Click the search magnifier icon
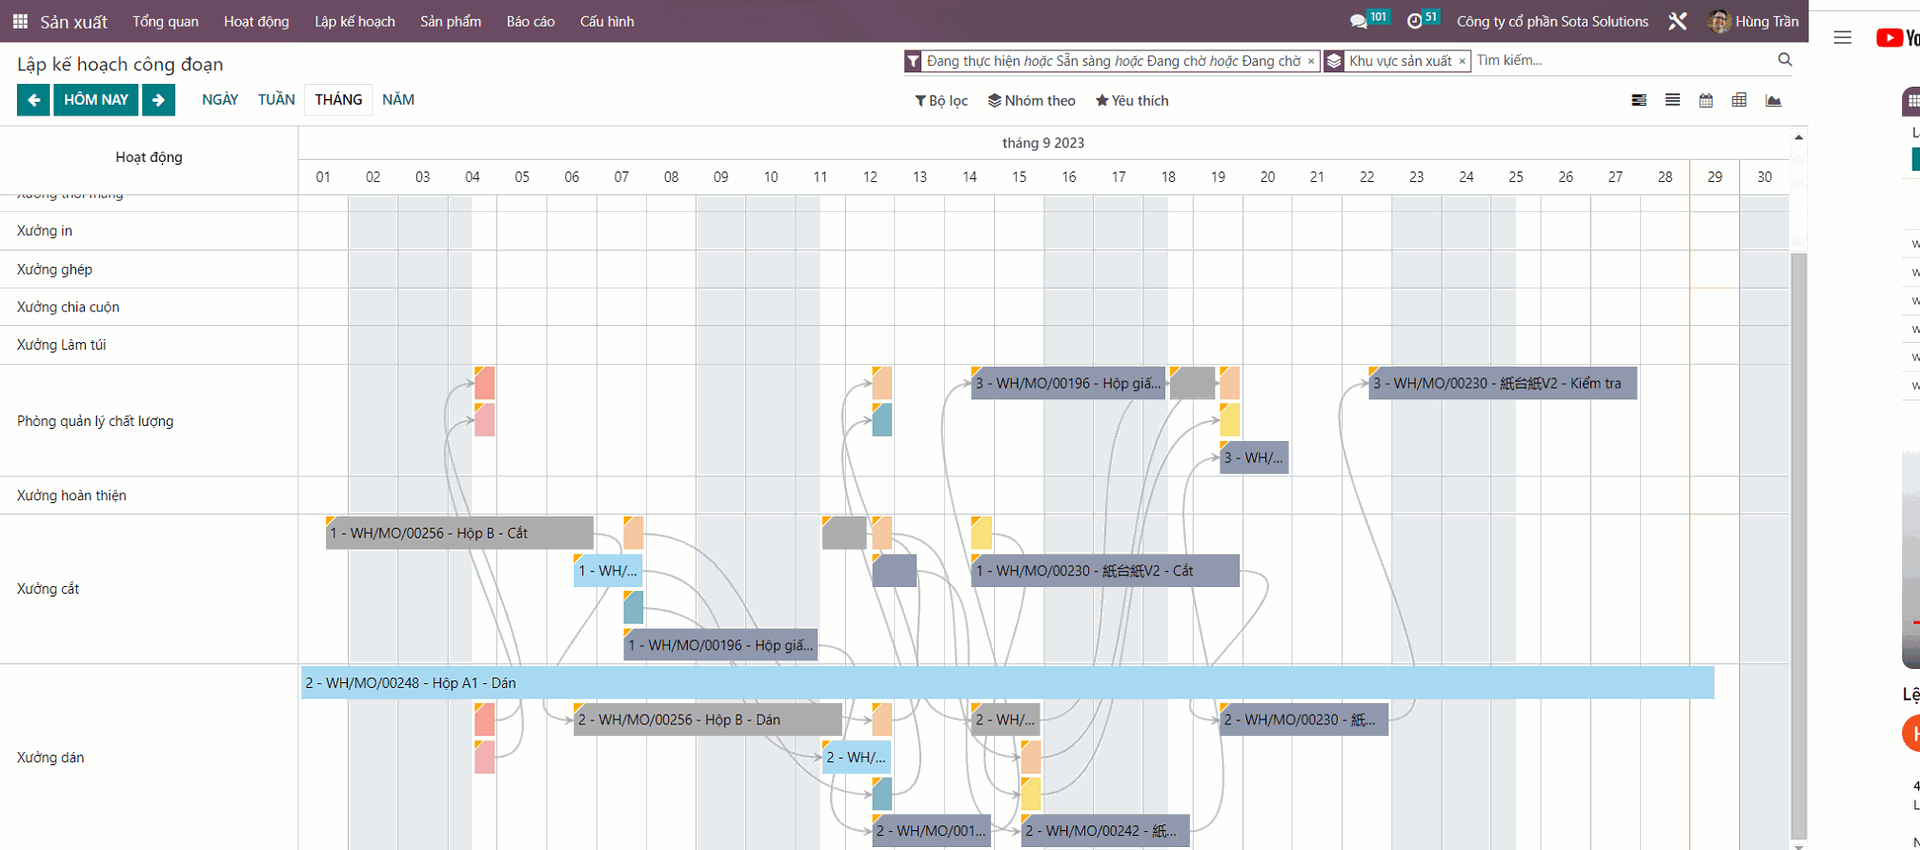Screen dimensions: 1920x850 coord(1784,60)
